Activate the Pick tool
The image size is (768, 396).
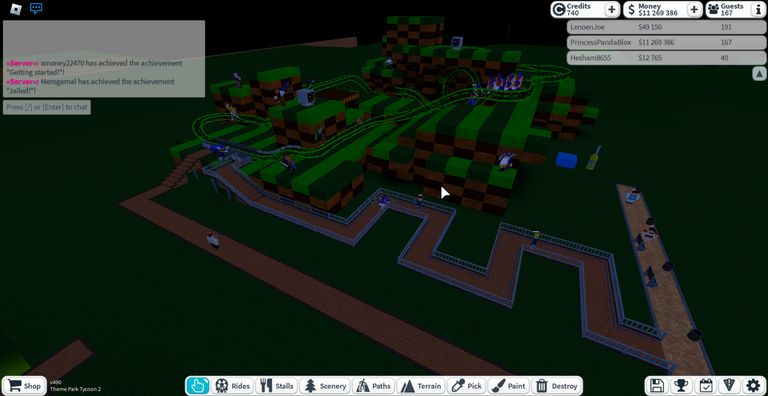point(466,386)
